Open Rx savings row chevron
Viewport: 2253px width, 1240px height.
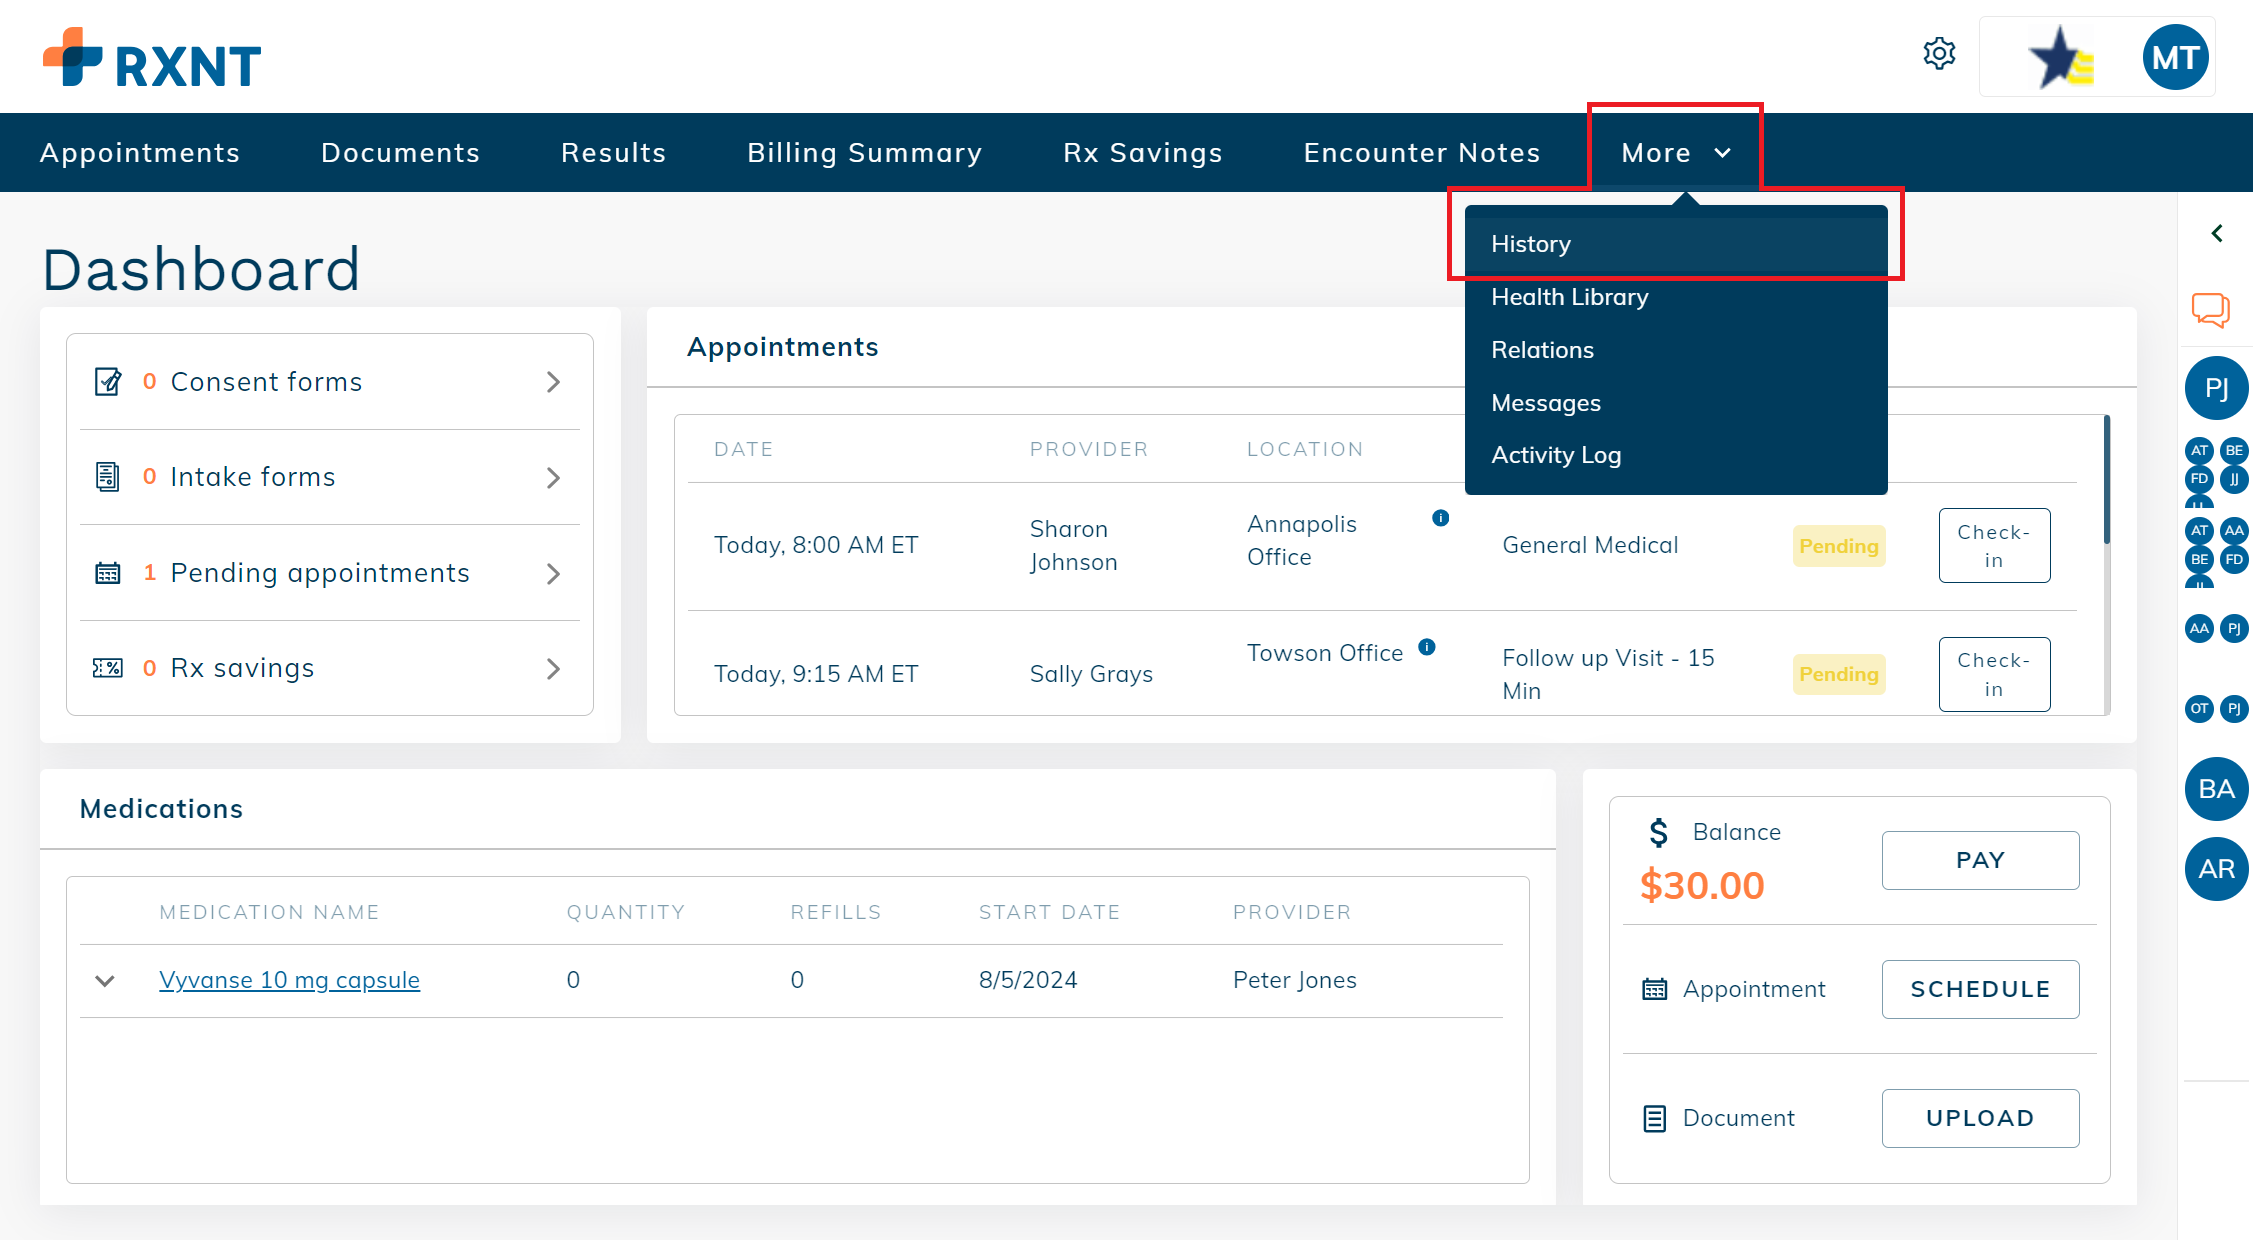coord(553,669)
